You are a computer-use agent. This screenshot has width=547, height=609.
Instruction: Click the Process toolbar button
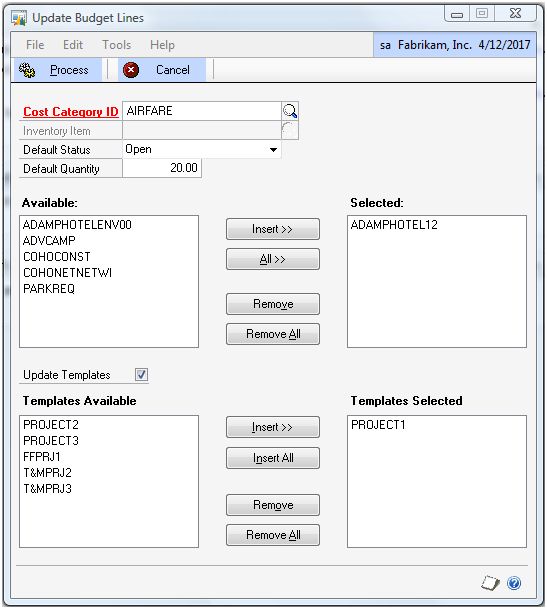58,70
